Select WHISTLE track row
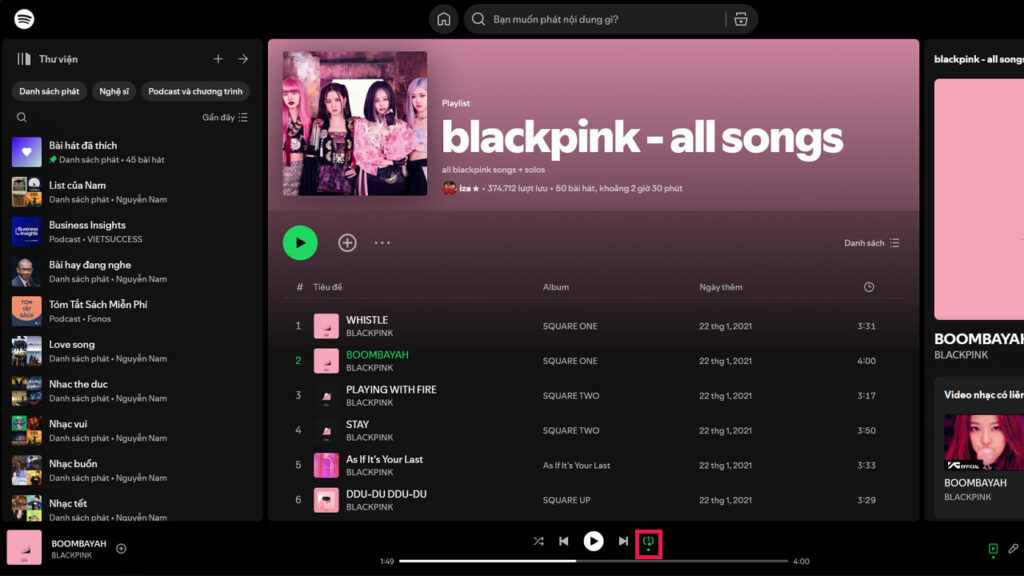1024x576 pixels. (x=594, y=326)
